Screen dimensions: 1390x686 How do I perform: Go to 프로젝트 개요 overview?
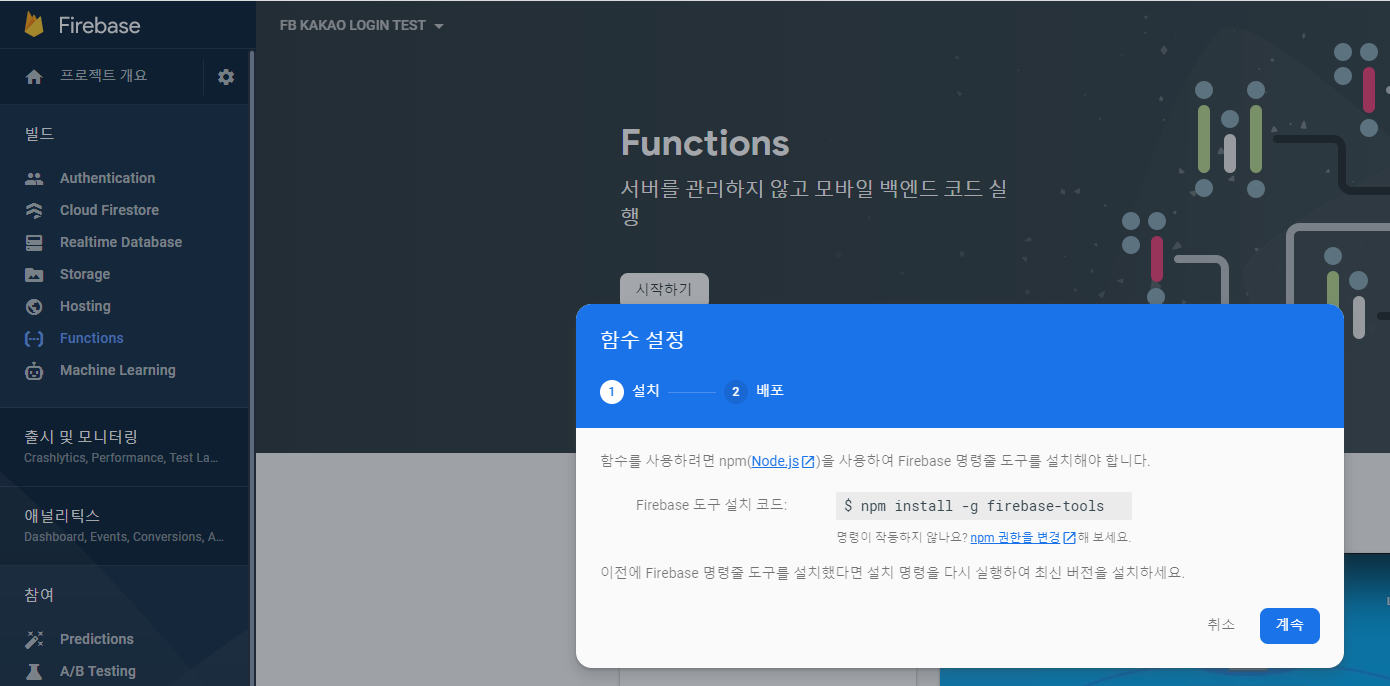click(103, 76)
